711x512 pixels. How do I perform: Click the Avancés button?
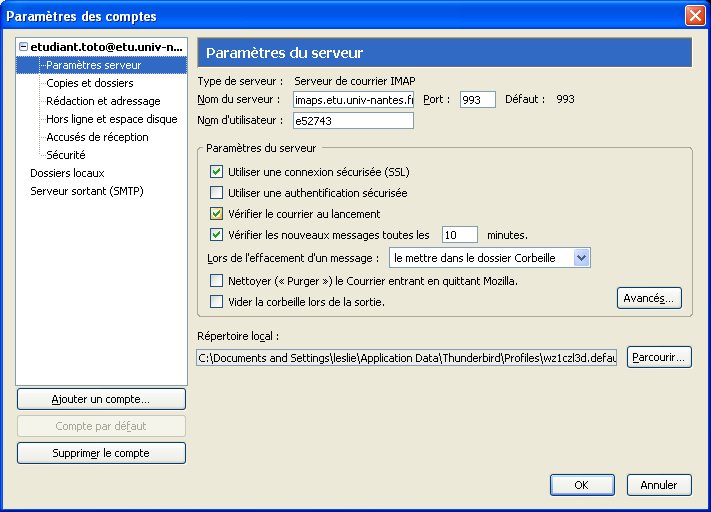[x=649, y=298]
